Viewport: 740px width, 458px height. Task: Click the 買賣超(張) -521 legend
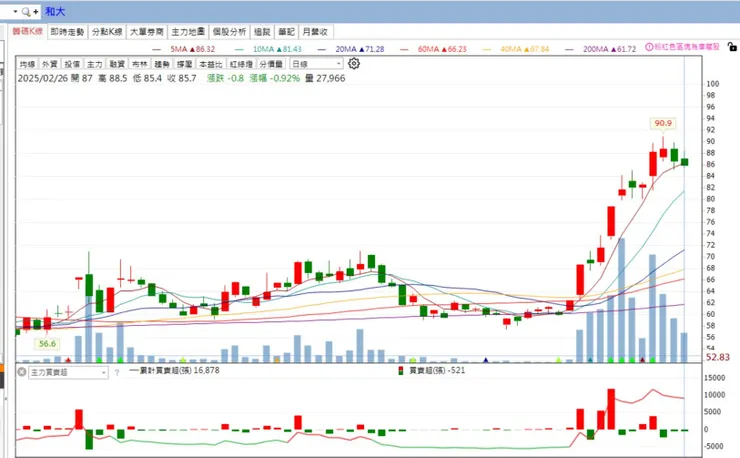(432, 371)
